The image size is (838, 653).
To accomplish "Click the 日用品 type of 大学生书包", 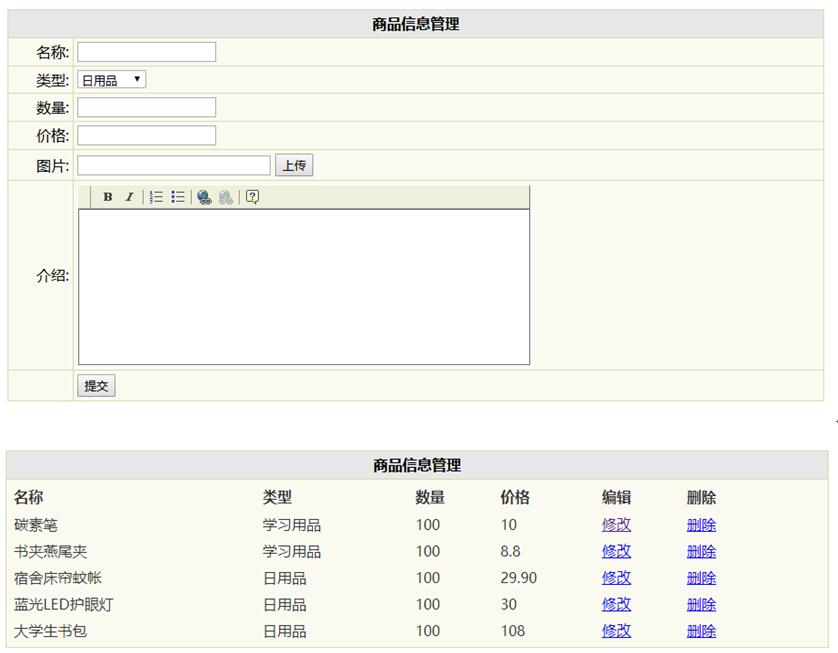I will pos(284,631).
